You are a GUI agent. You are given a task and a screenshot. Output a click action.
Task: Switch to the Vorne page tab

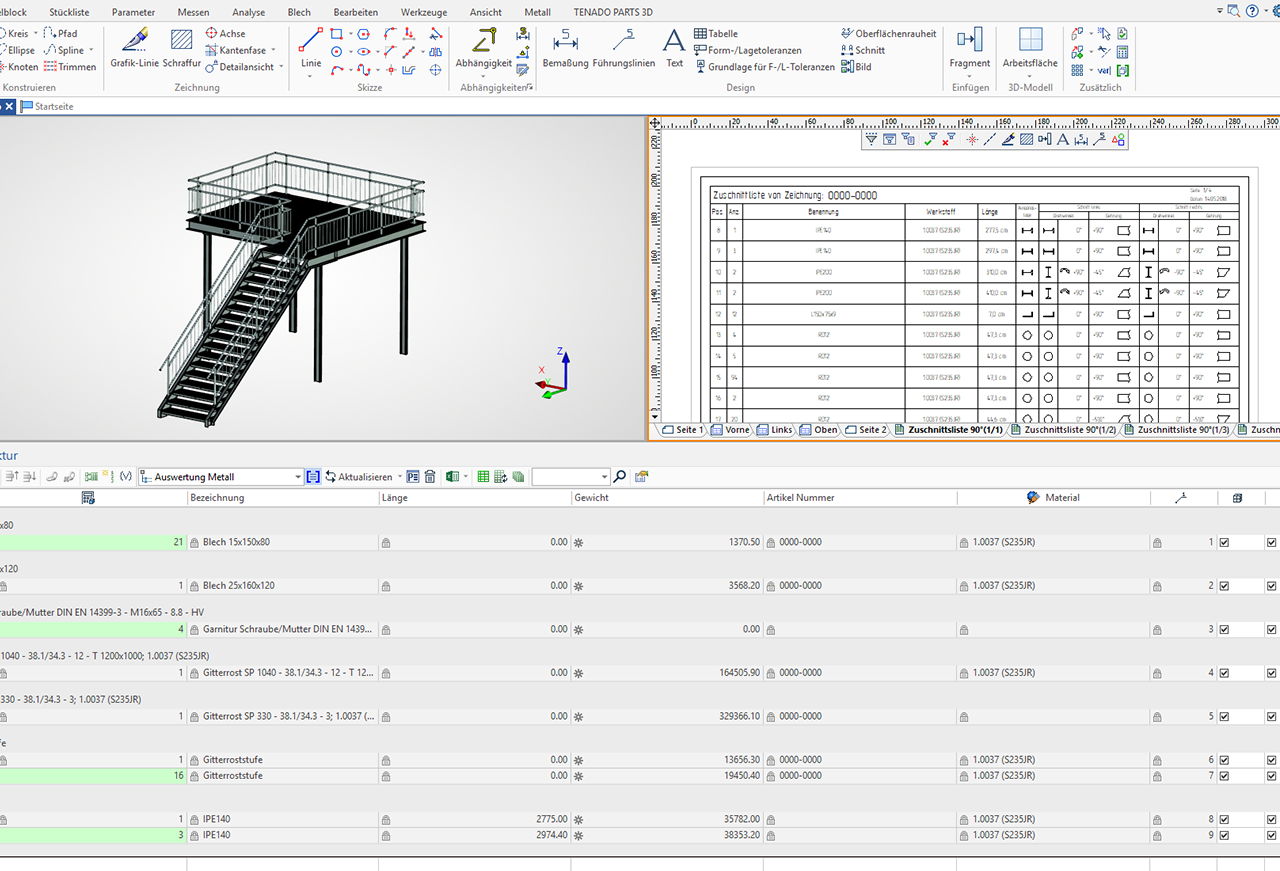[729, 430]
